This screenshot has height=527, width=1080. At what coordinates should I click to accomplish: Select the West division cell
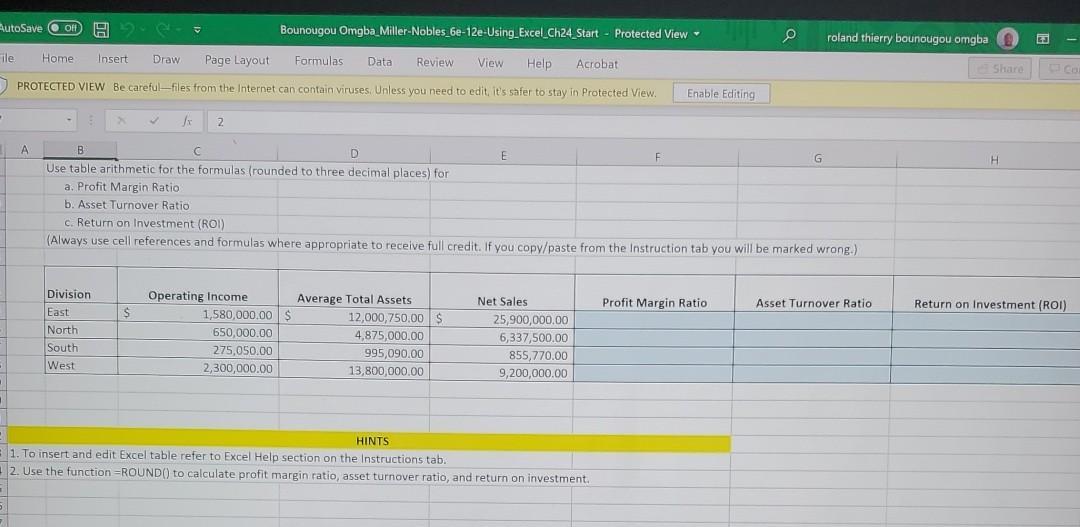pyautogui.click(x=80, y=366)
